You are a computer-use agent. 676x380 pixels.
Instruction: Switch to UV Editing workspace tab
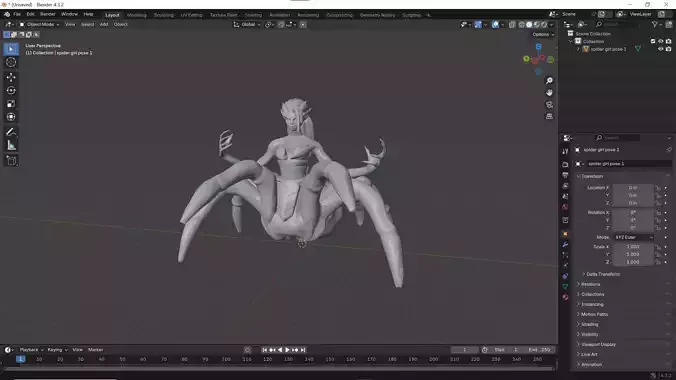pyautogui.click(x=191, y=15)
